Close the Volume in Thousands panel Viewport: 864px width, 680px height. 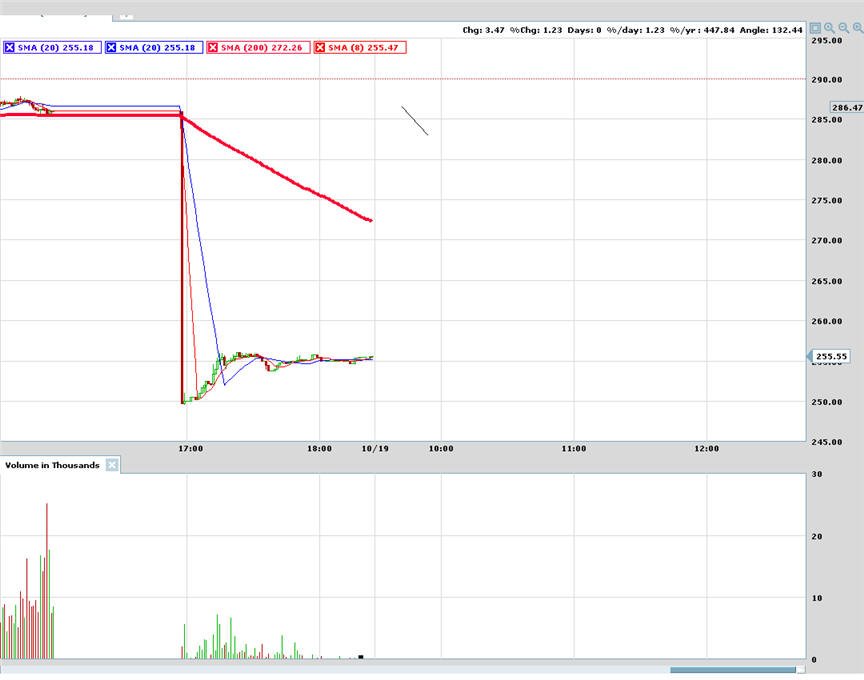pos(112,465)
